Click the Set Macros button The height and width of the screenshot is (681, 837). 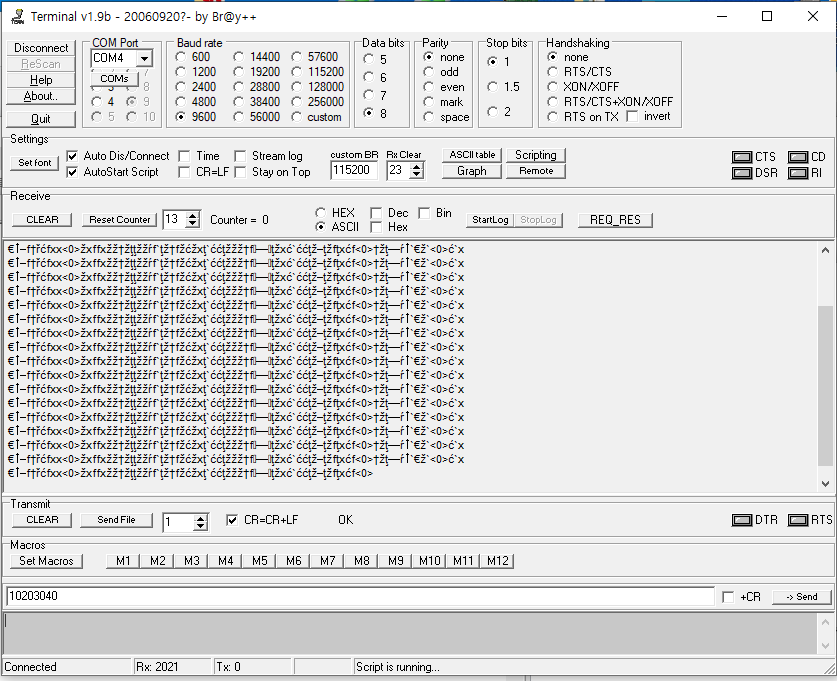click(46, 561)
